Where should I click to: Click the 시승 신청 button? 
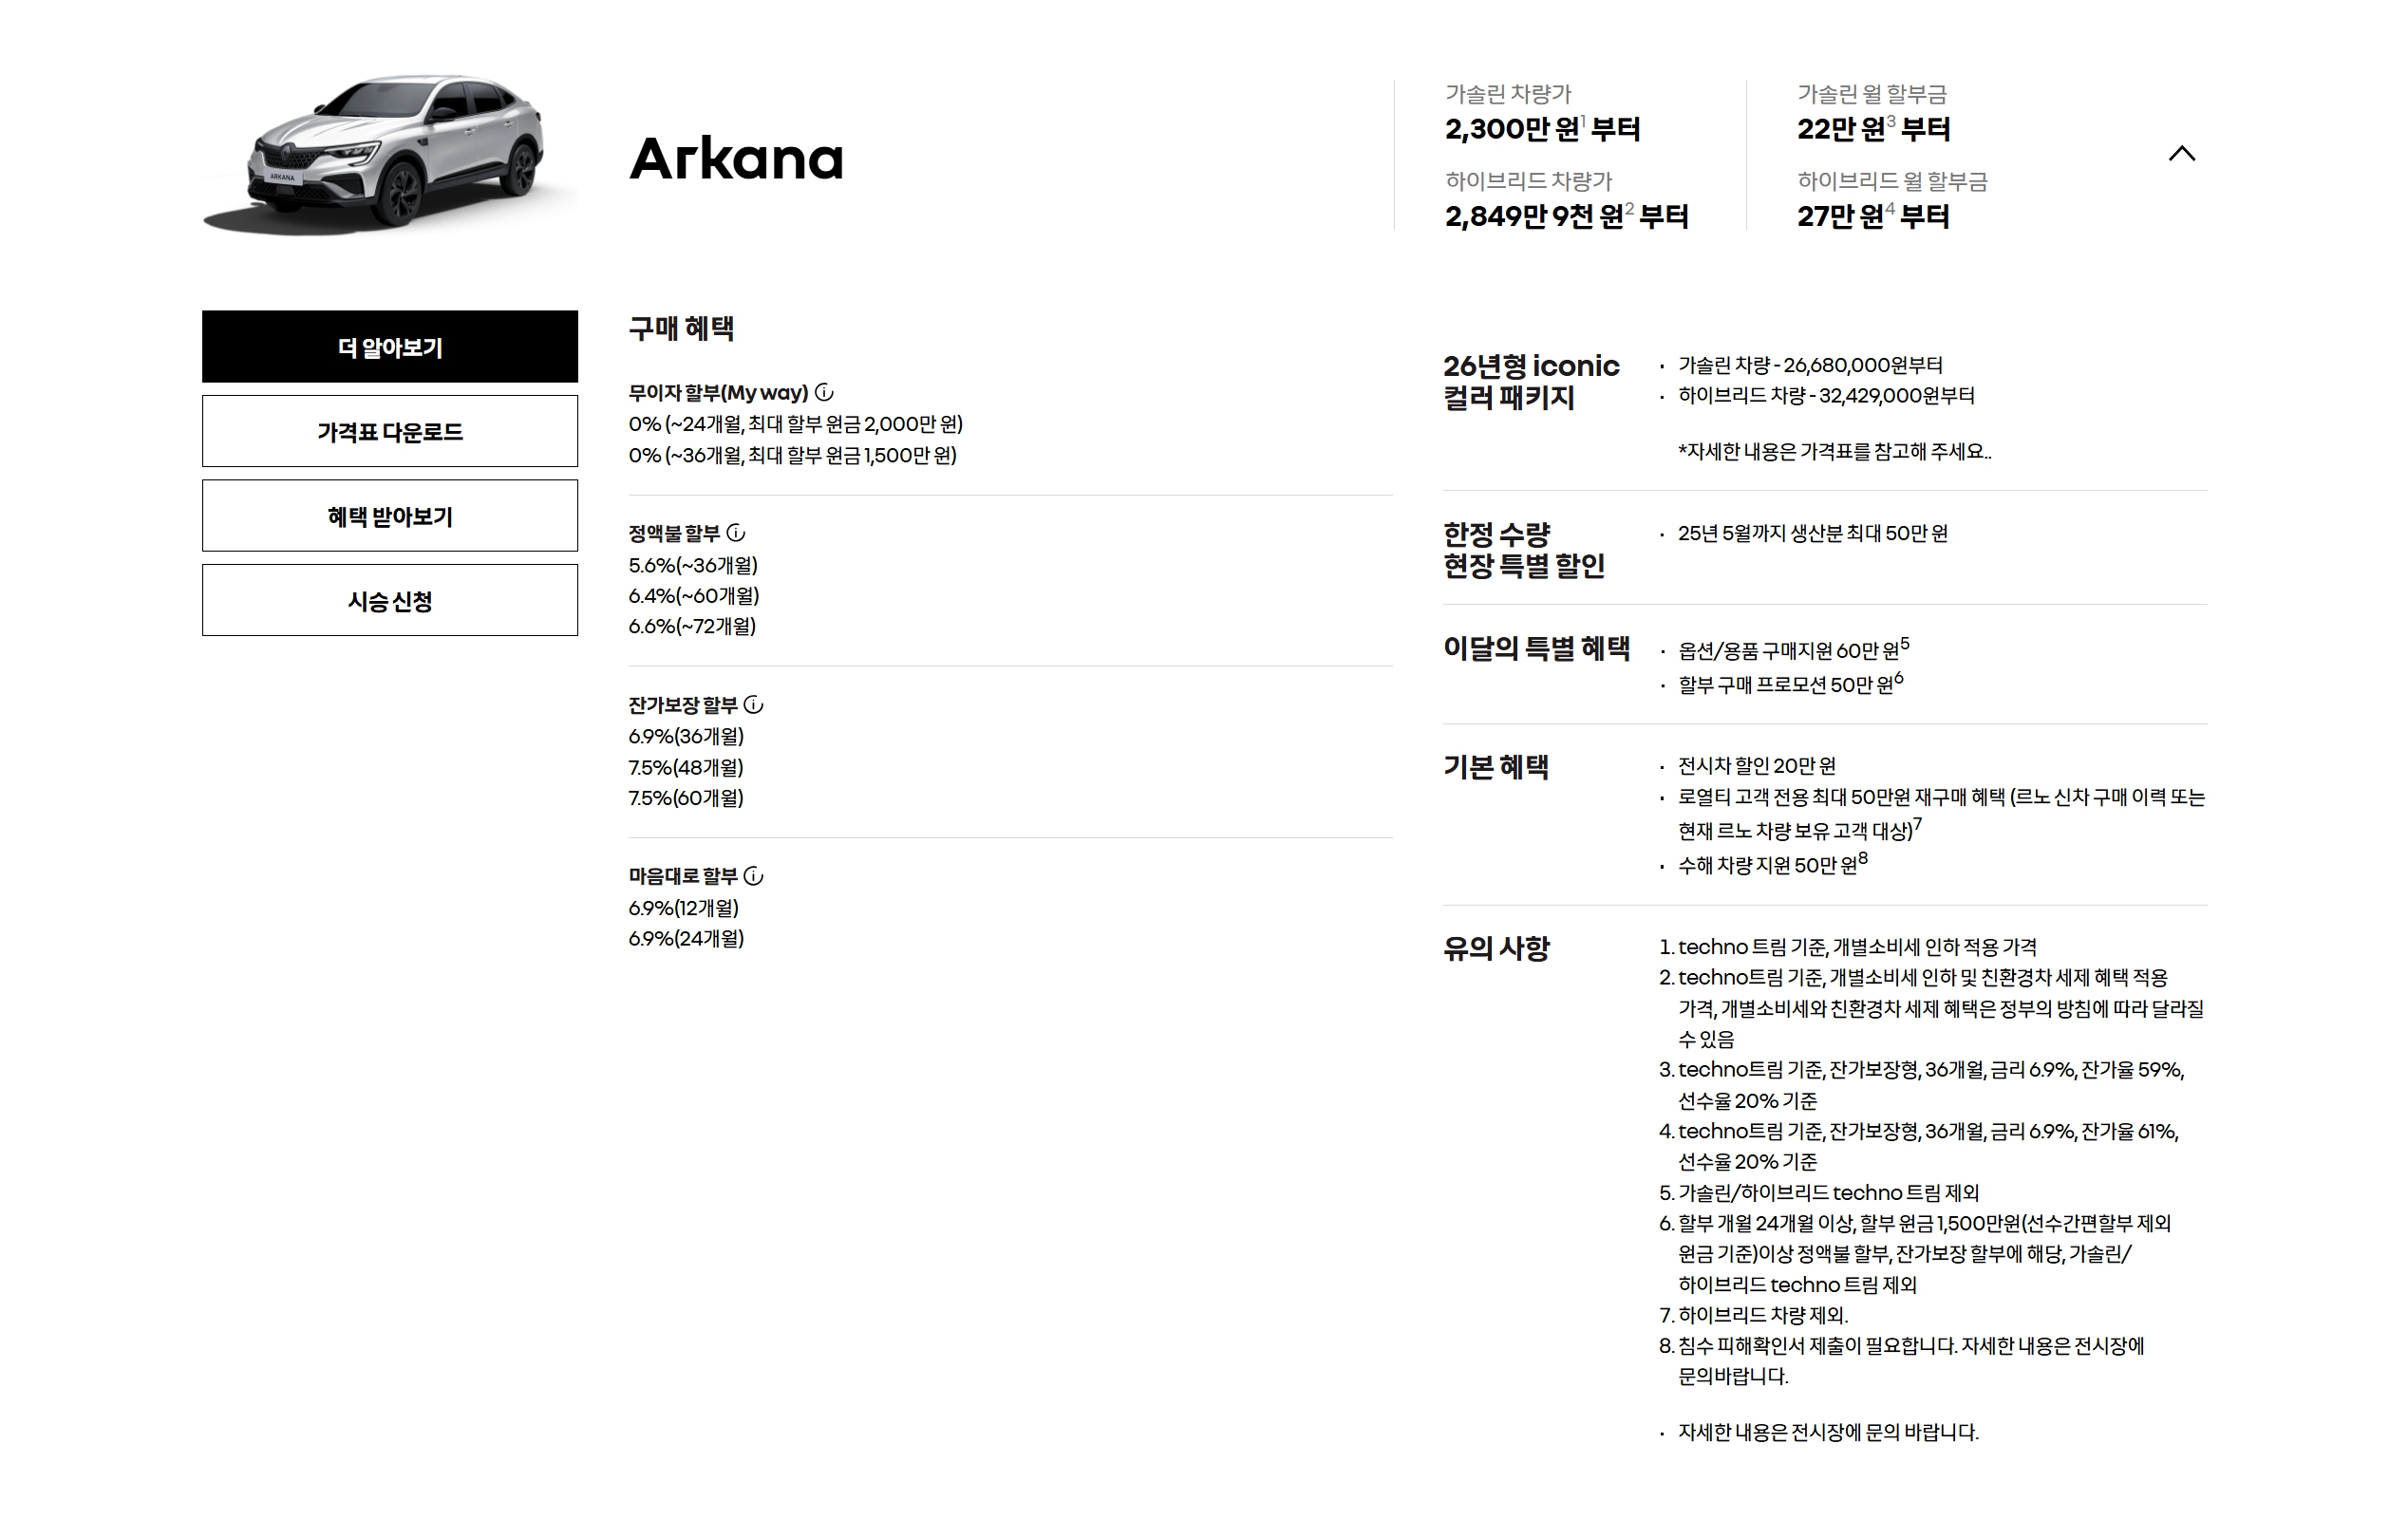tap(390, 601)
